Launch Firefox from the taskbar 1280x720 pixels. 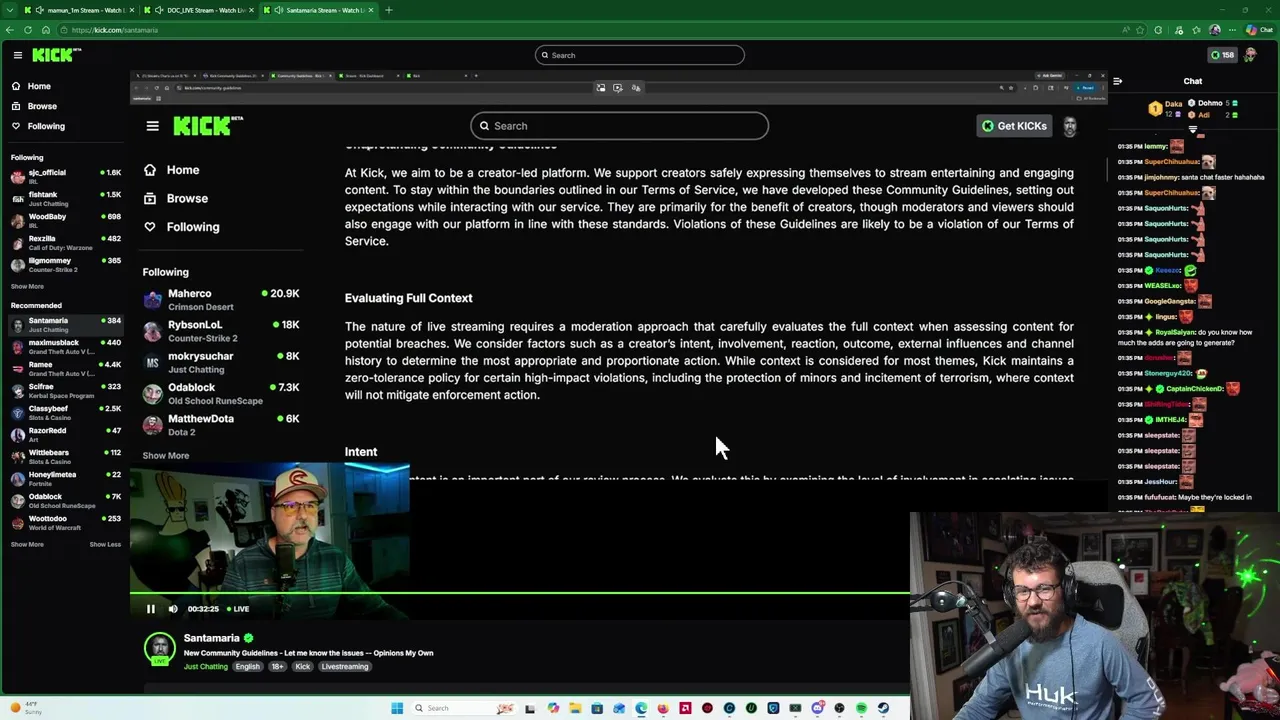[x=663, y=708]
